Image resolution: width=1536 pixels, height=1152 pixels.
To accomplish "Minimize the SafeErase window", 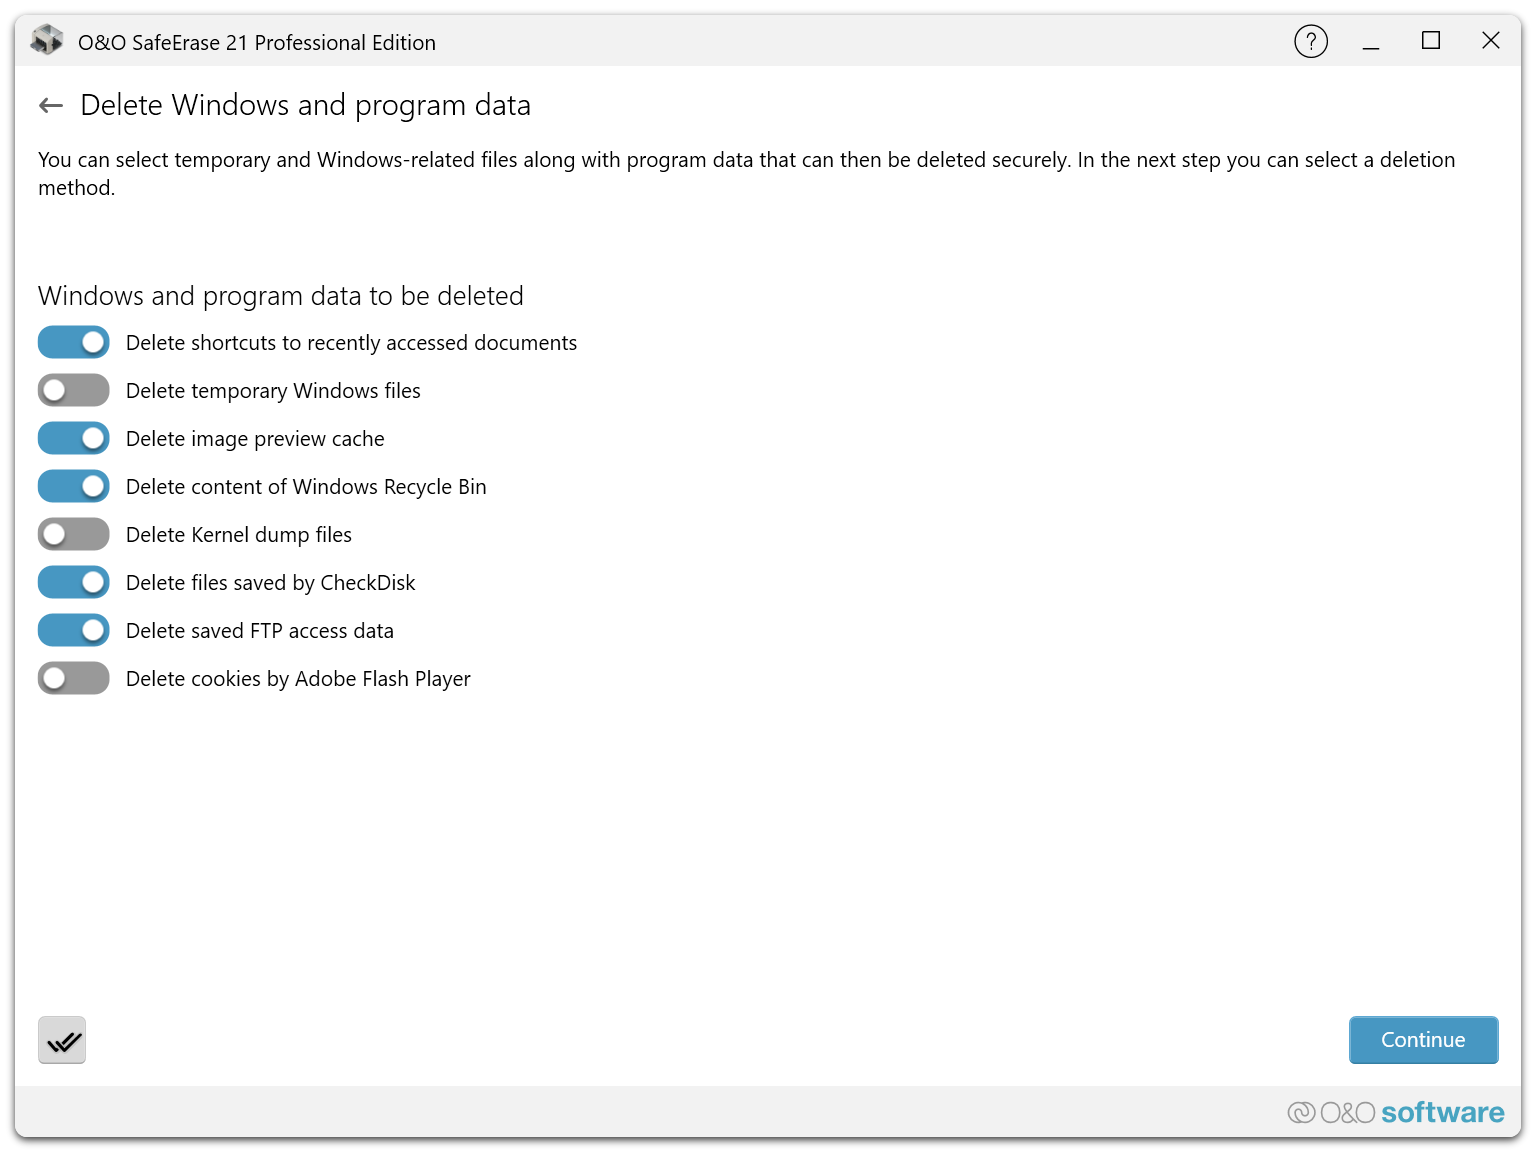I will point(1370,42).
